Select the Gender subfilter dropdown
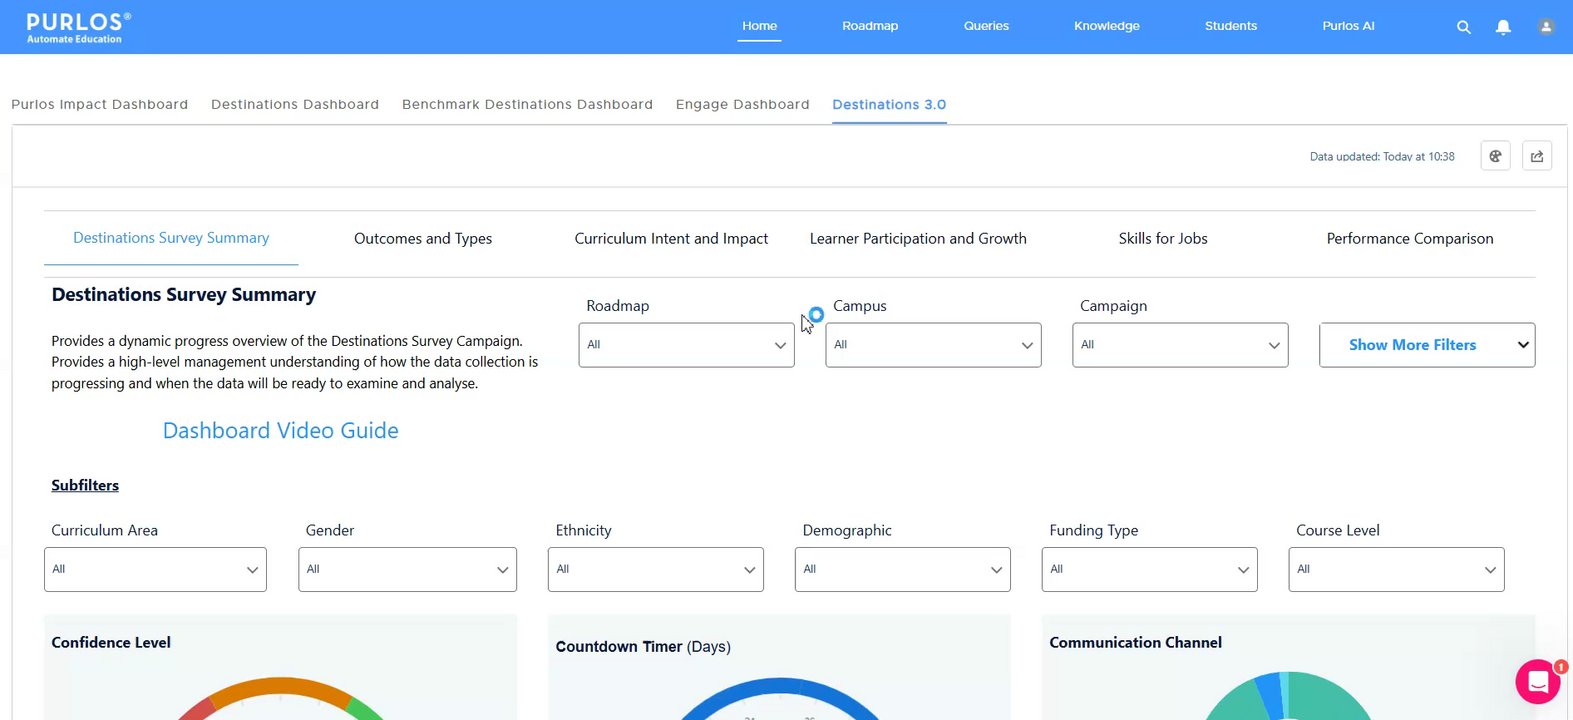The height and width of the screenshot is (720, 1573). [x=407, y=570]
